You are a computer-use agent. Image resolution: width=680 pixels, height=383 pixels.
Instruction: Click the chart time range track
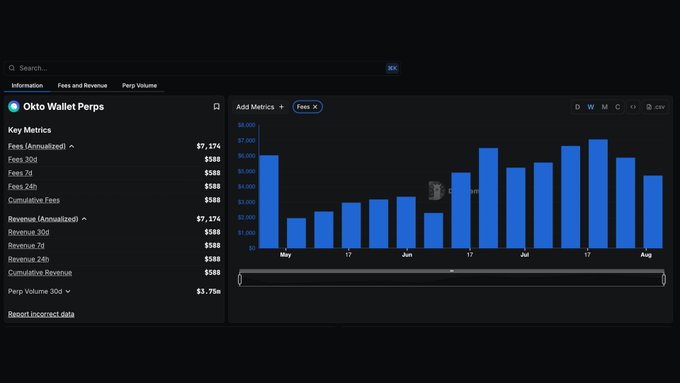(452, 279)
